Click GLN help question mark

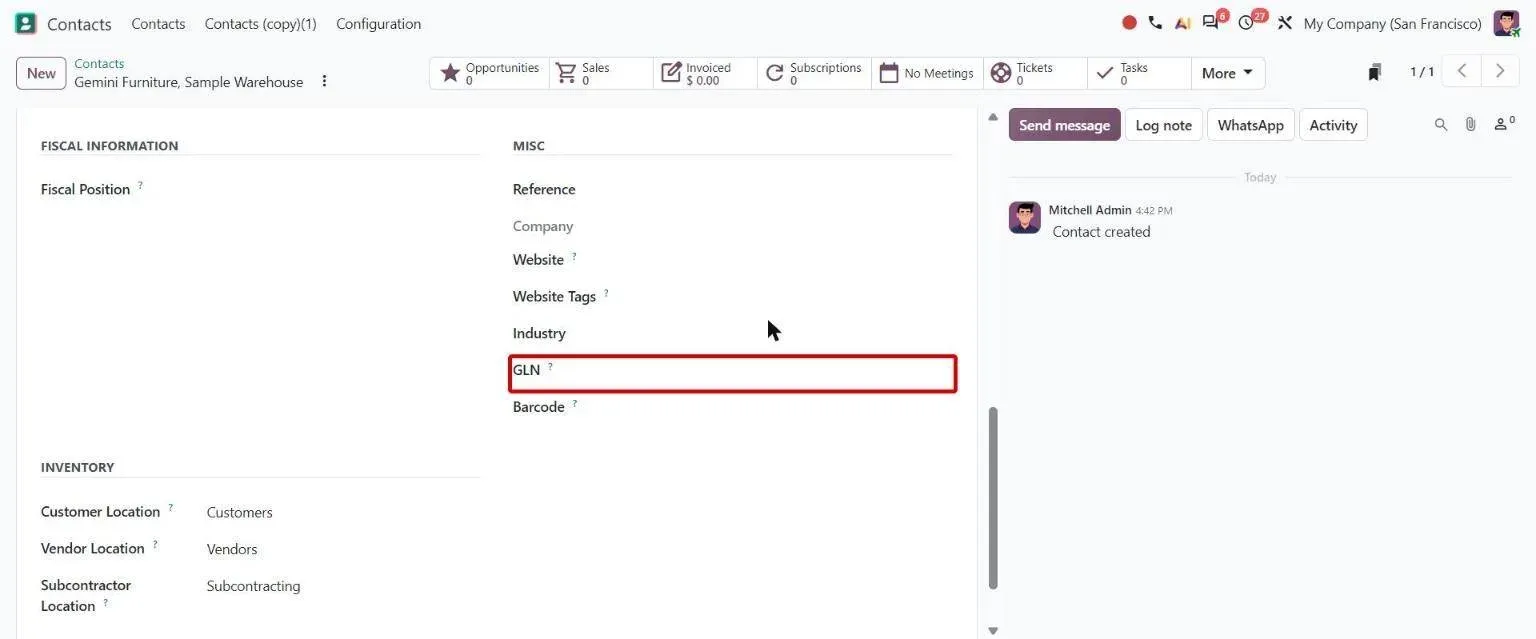click(550, 366)
